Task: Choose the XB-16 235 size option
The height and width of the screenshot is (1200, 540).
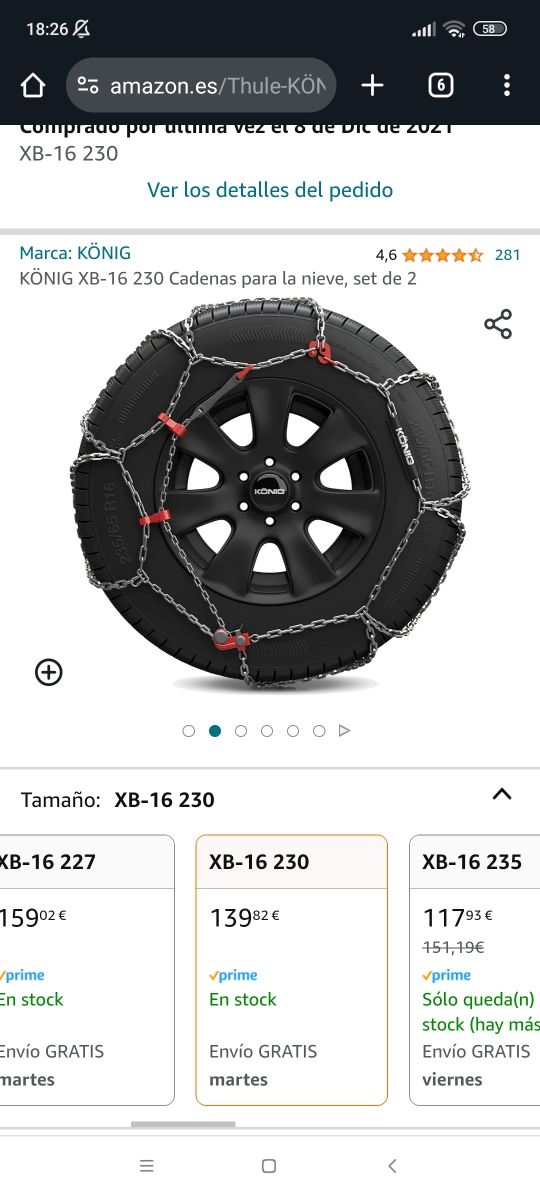Action: [x=475, y=970]
